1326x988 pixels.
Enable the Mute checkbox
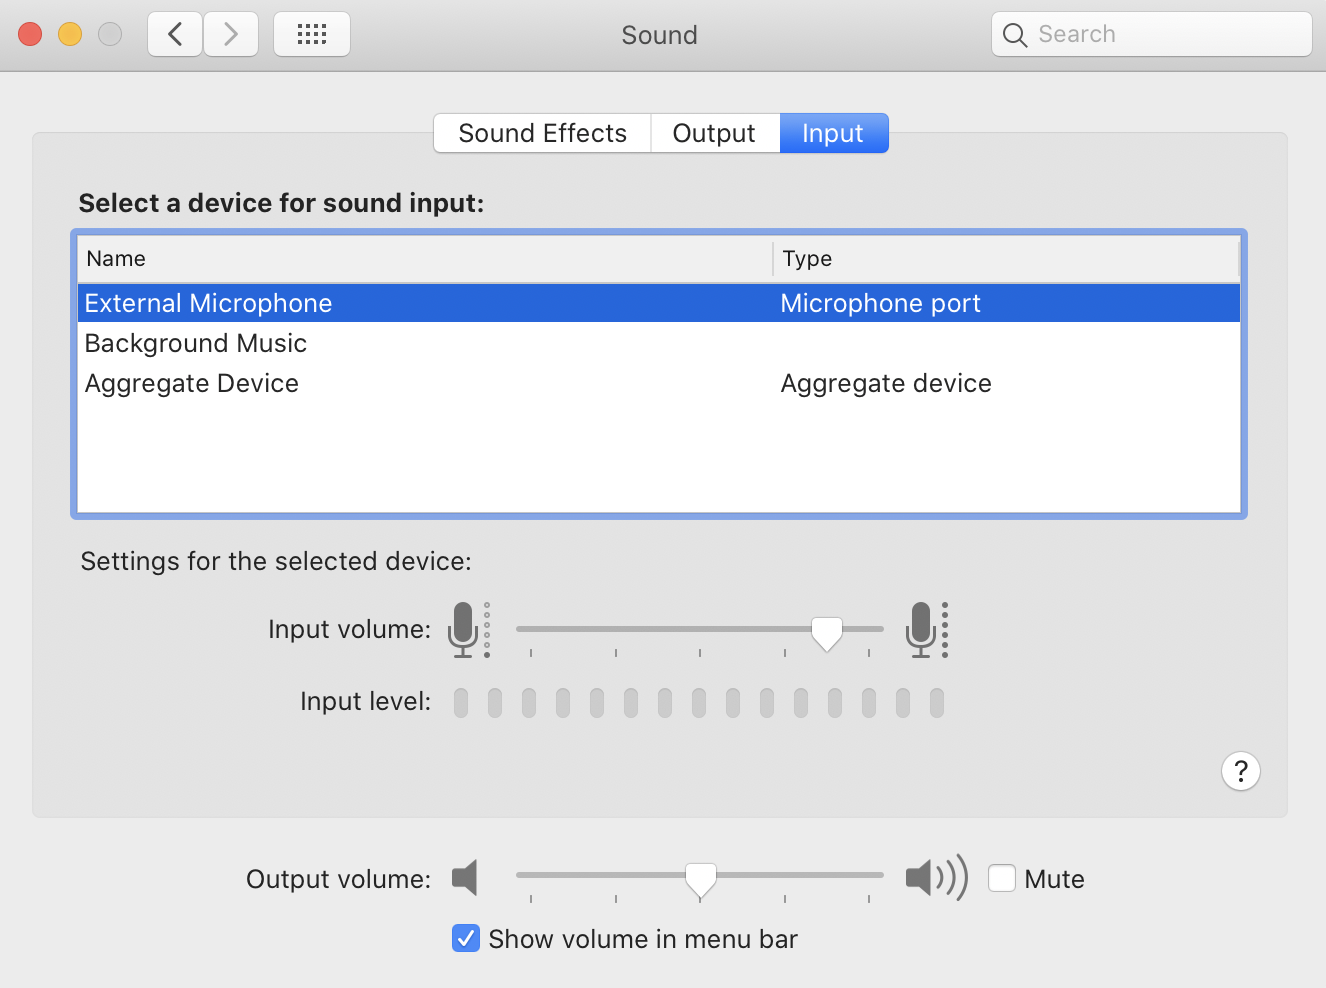point(1002,878)
